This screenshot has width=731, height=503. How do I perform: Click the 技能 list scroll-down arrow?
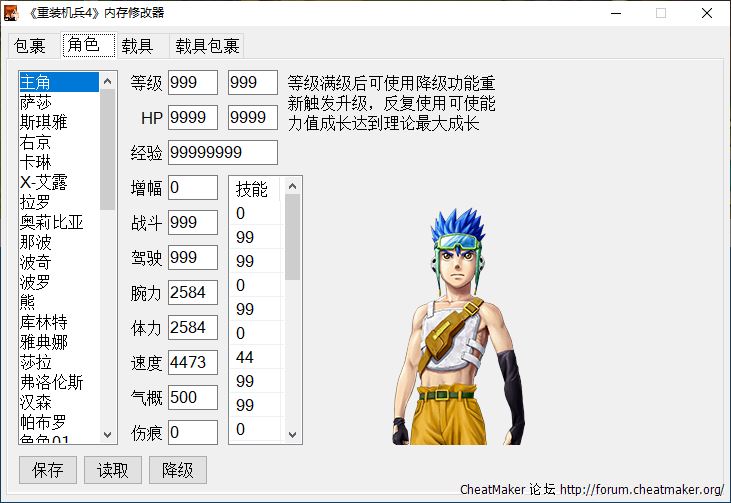[292, 435]
